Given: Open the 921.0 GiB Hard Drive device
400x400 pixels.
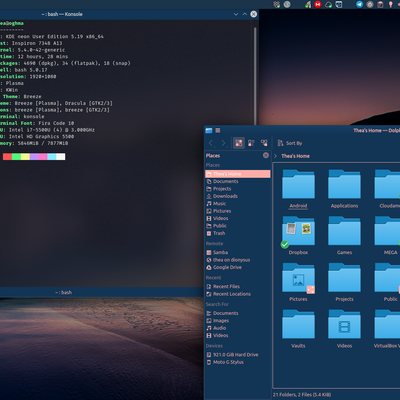Looking at the screenshot, I should coord(238,355).
